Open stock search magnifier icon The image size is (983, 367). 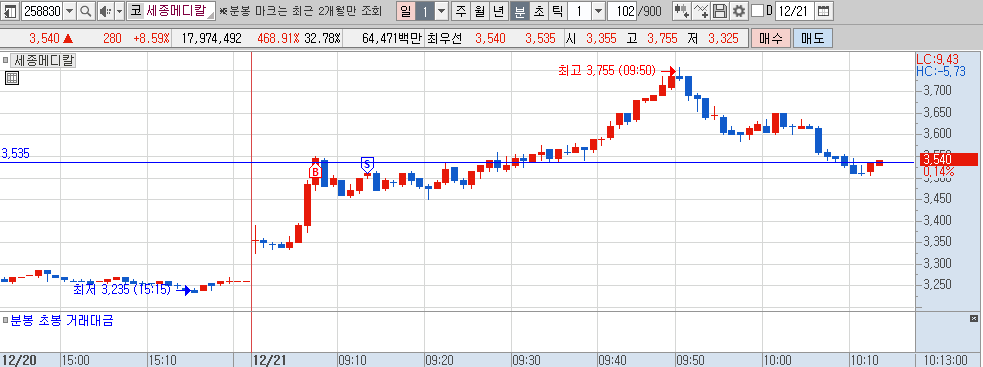pyautogui.click(x=86, y=11)
